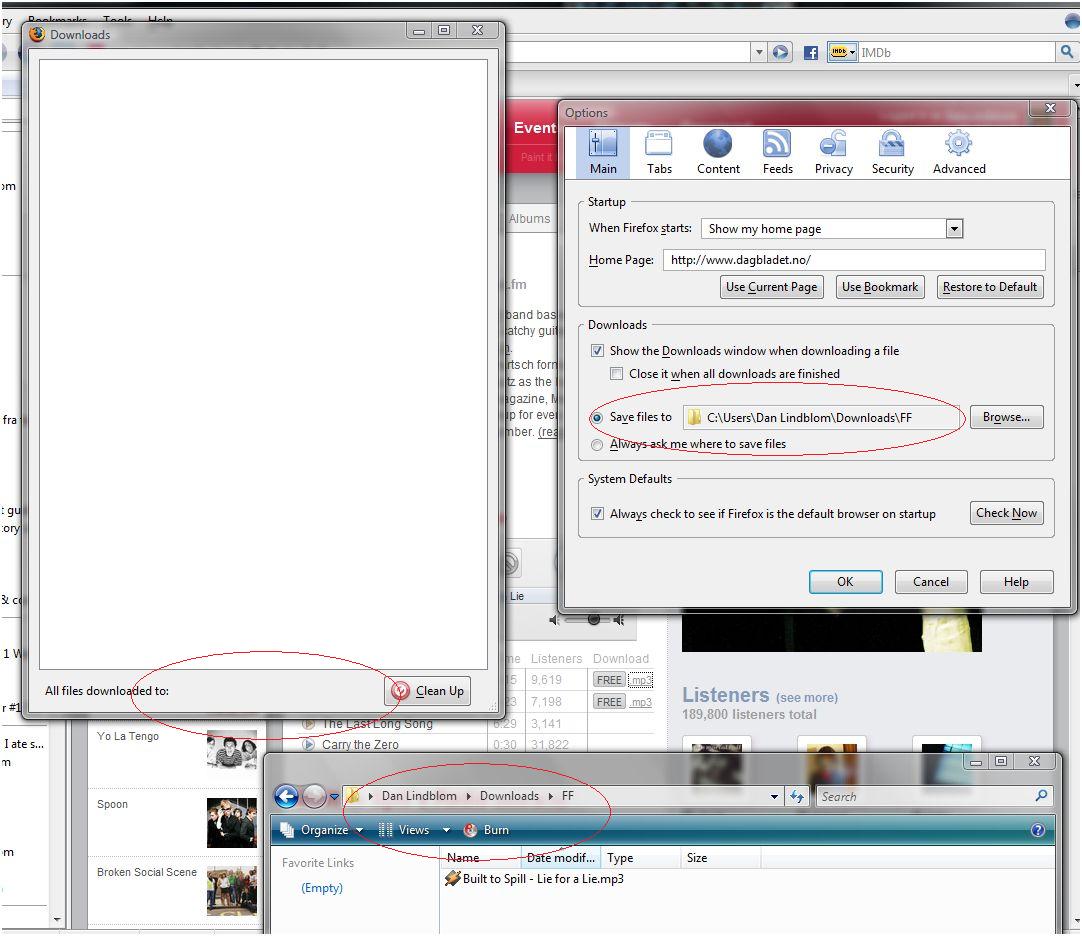Sort by the Size column header
This screenshot has width=1082, height=936.
720,858
